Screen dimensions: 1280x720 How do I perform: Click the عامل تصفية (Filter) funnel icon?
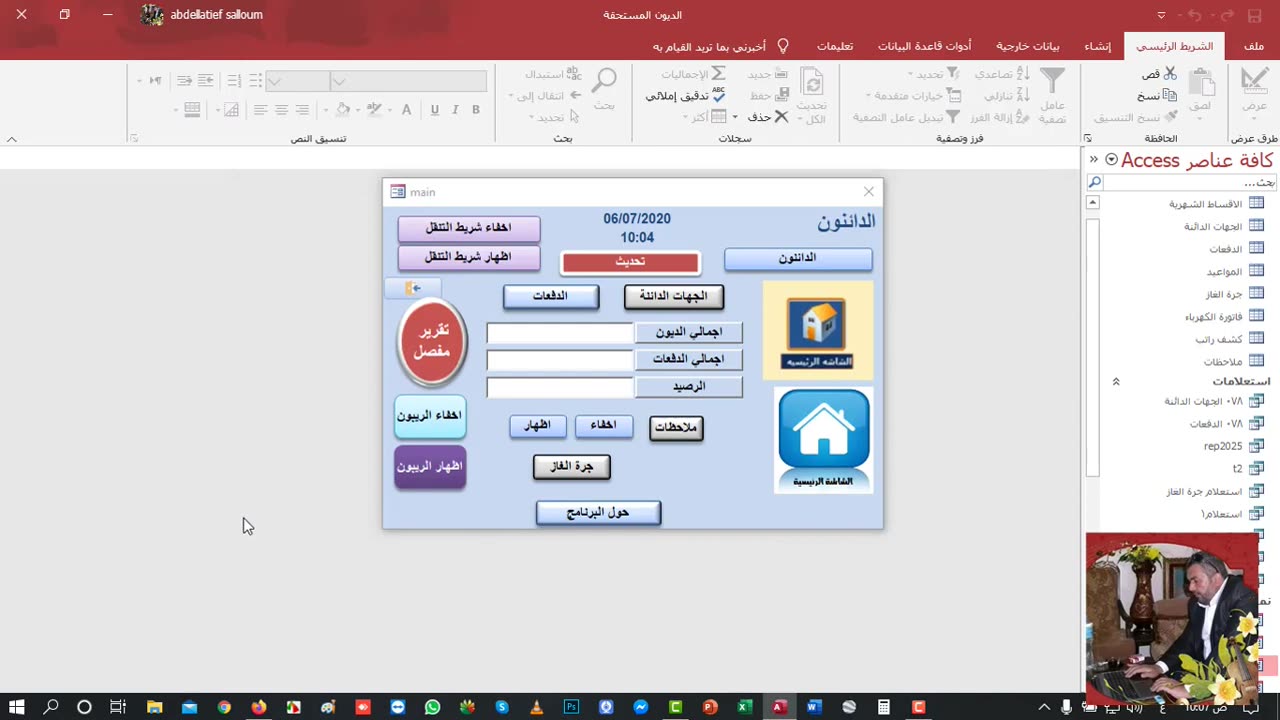[1053, 82]
